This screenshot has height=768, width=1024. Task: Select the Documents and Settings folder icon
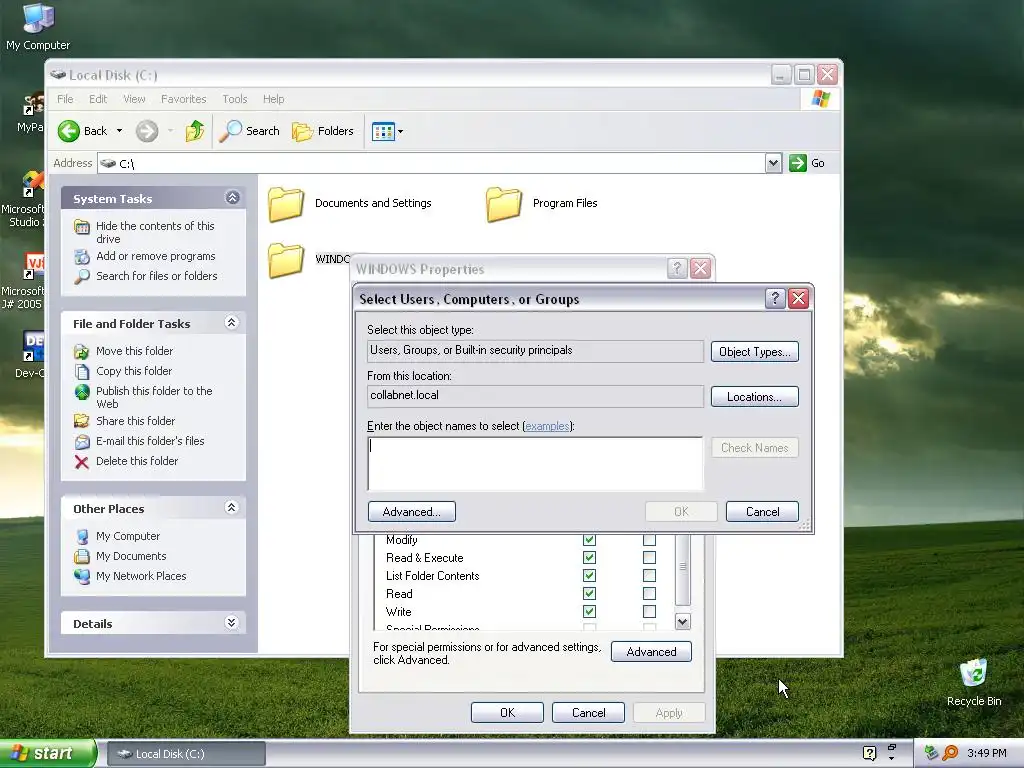click(x=286, y=204)
